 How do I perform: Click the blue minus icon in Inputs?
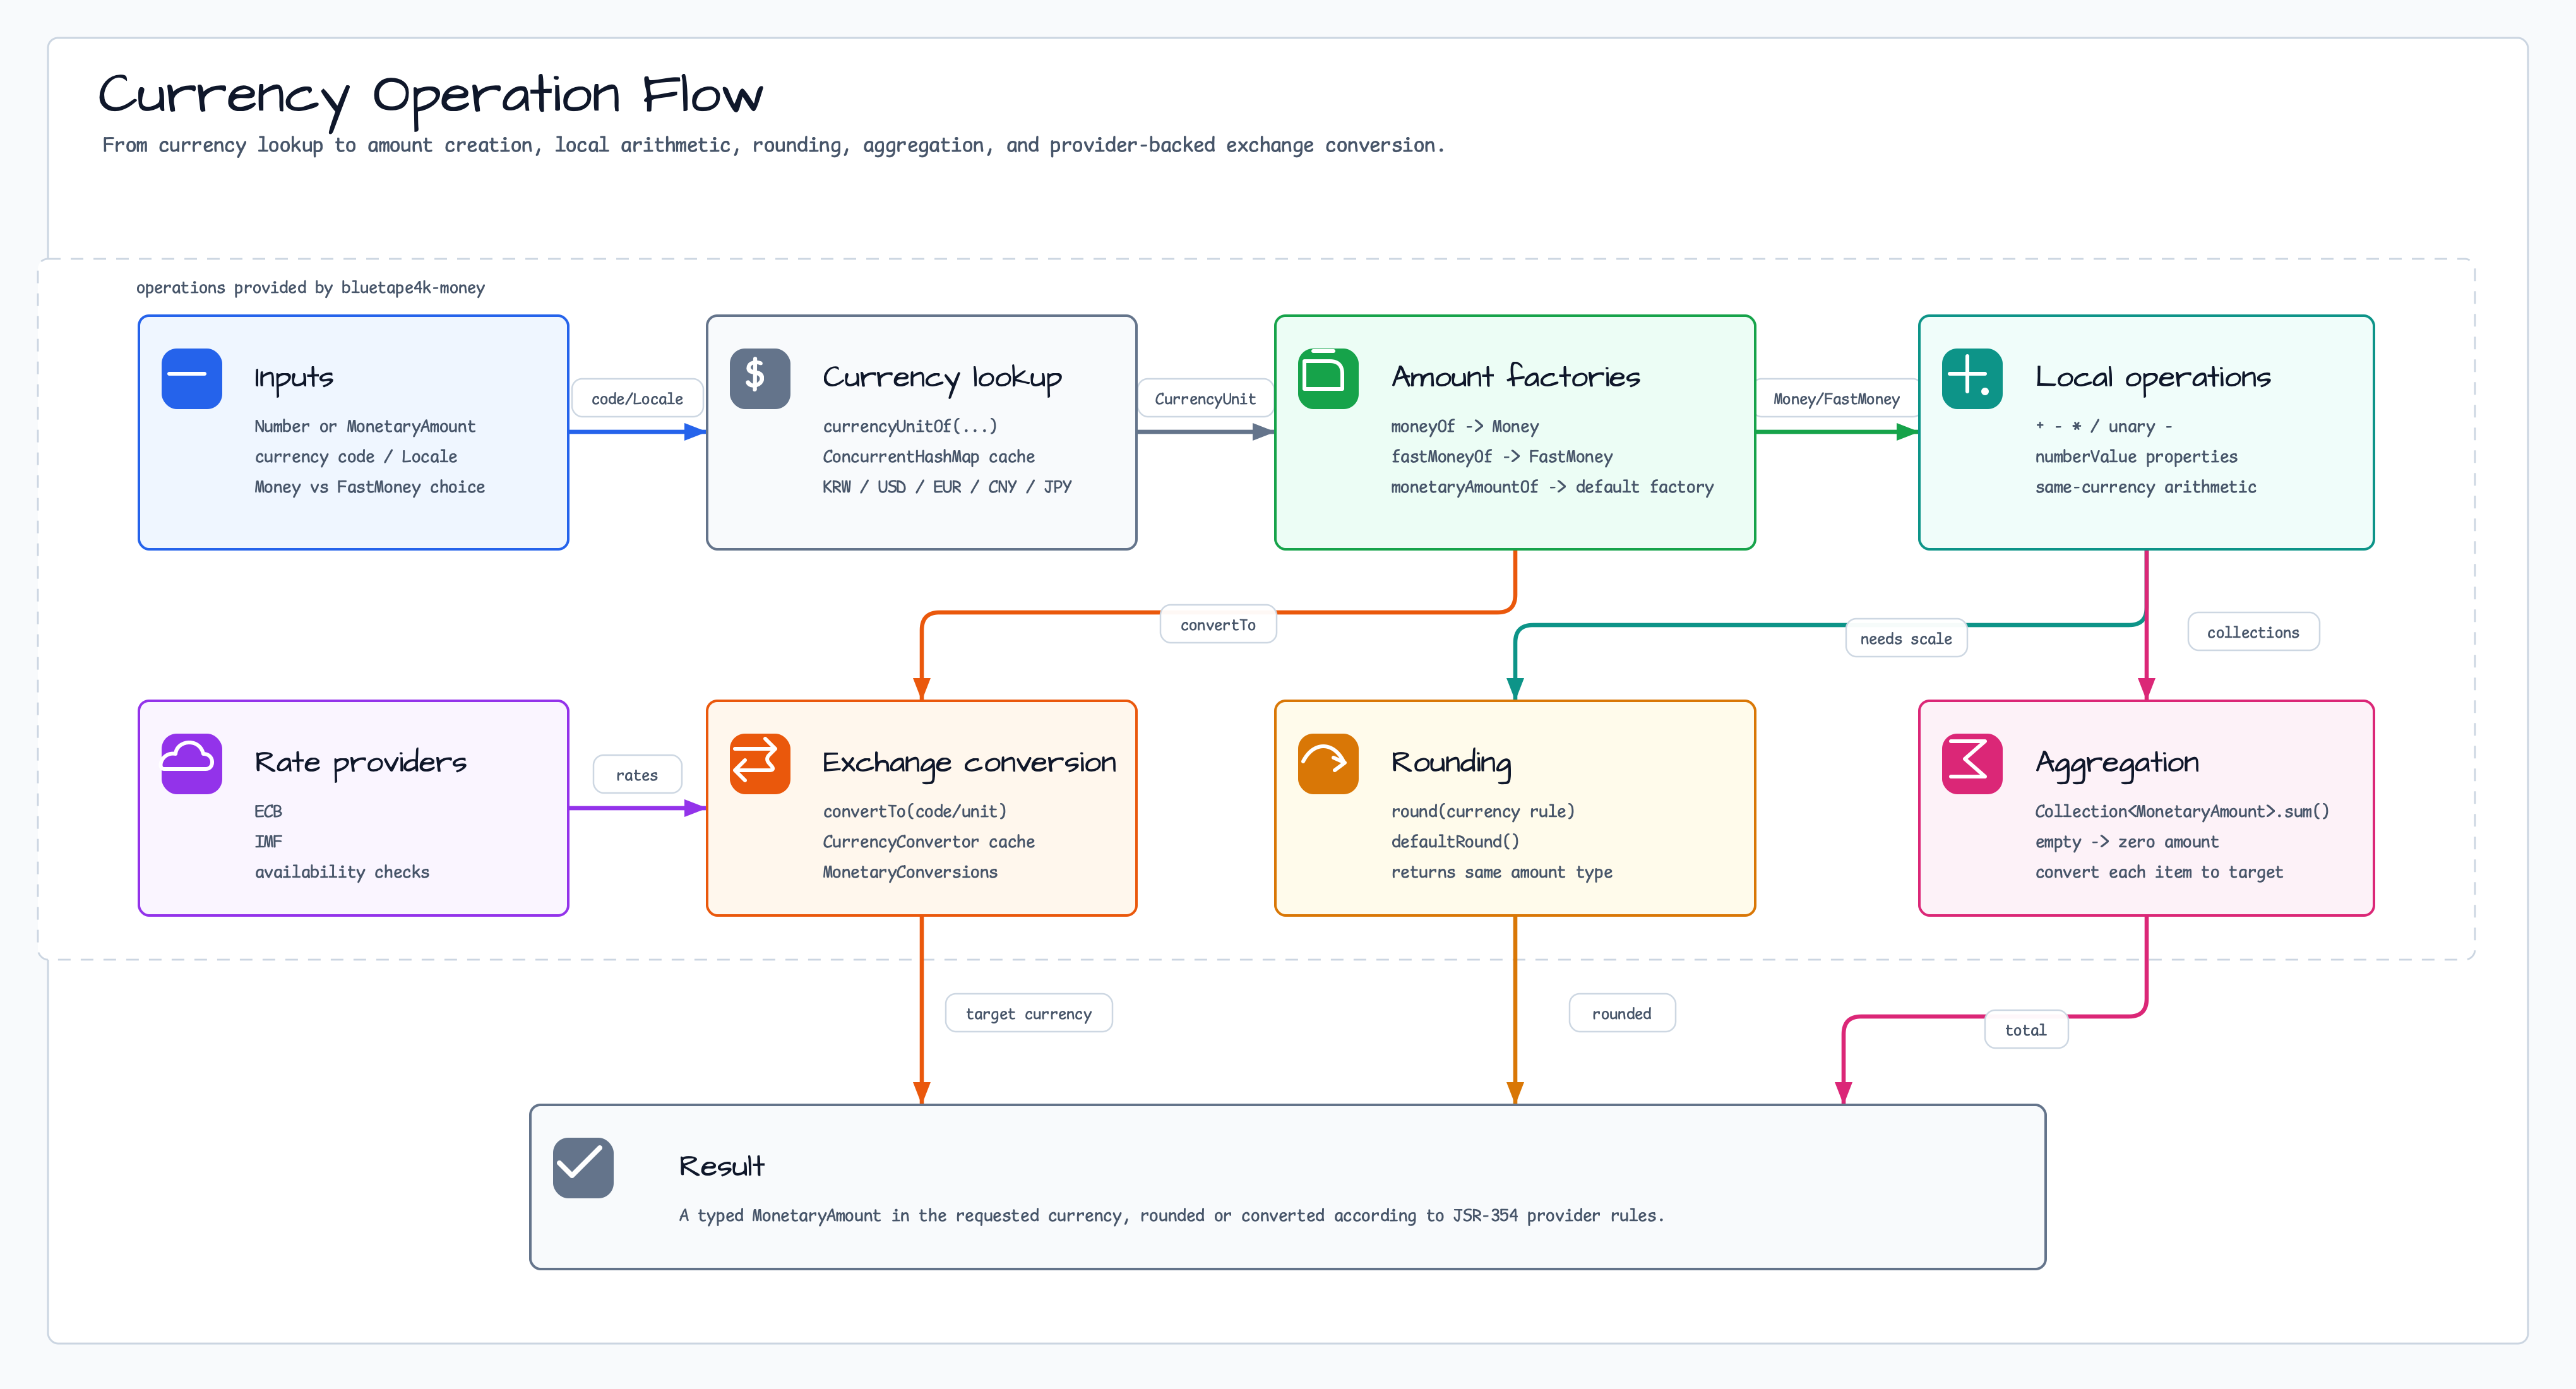(191, 378)
